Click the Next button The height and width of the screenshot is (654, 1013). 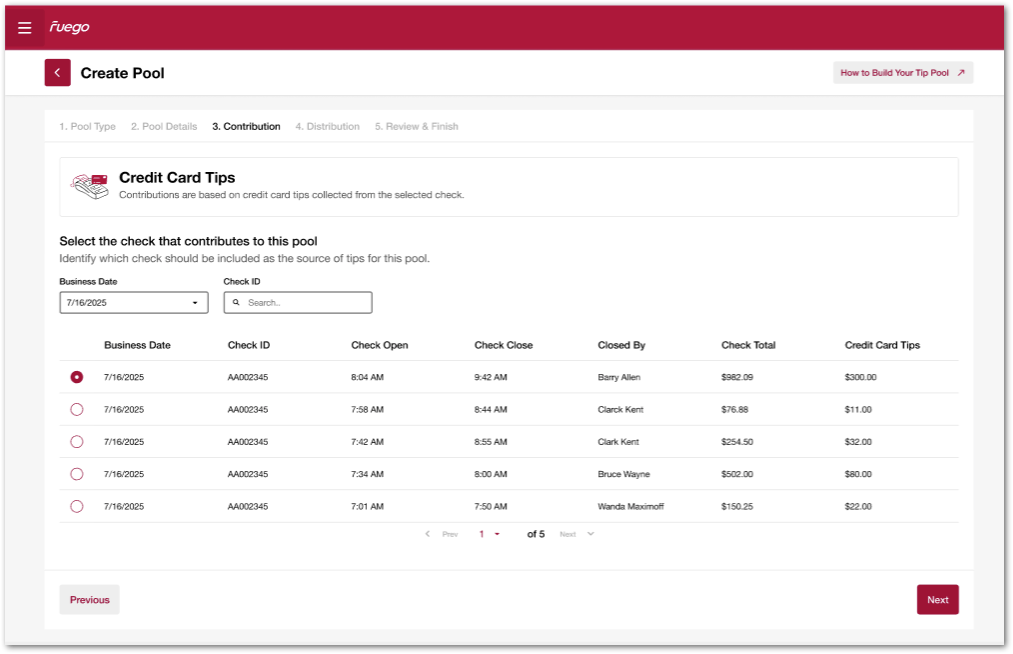pyautogui.click(x=937, y=600)
